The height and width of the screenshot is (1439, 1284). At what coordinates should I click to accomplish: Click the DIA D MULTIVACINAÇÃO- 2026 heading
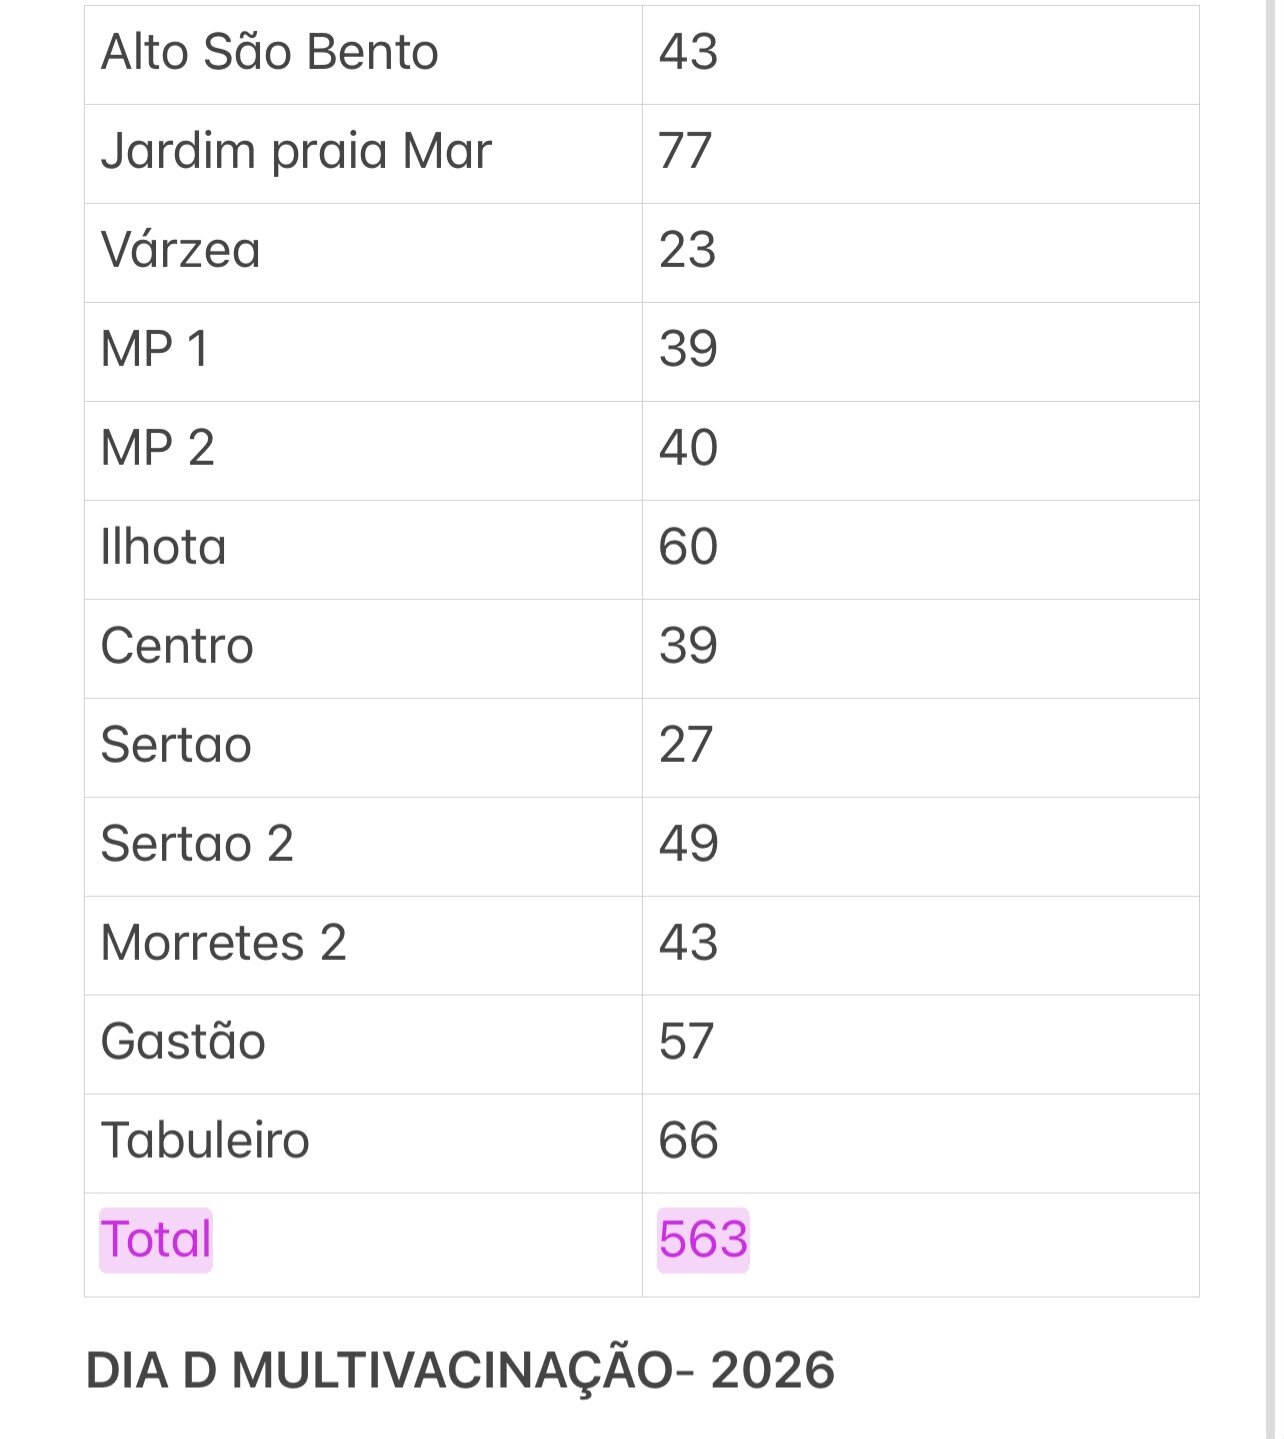coord(460,1370)
